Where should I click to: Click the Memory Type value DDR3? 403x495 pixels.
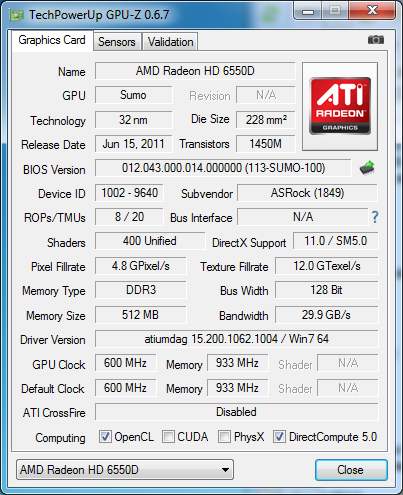[x=140, y=290]
